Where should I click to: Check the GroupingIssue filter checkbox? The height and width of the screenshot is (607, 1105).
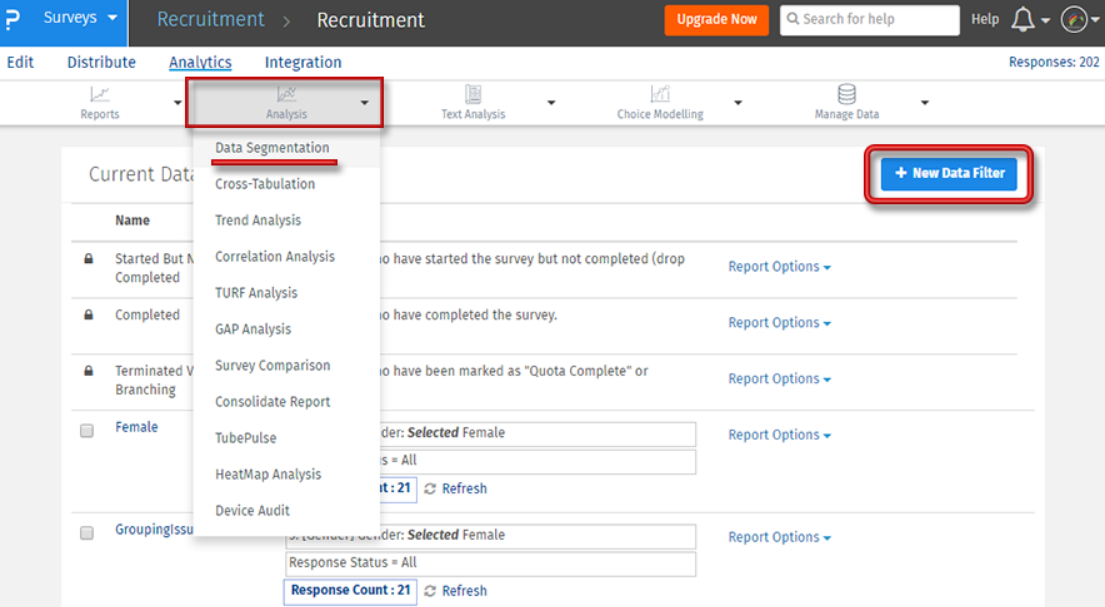pyautogui.click(x=87, y=533)
